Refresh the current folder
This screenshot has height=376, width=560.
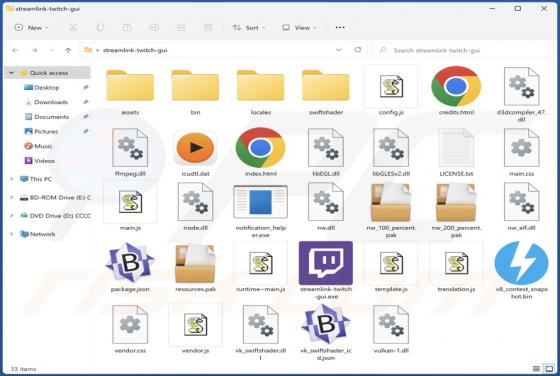coord(358,50)
